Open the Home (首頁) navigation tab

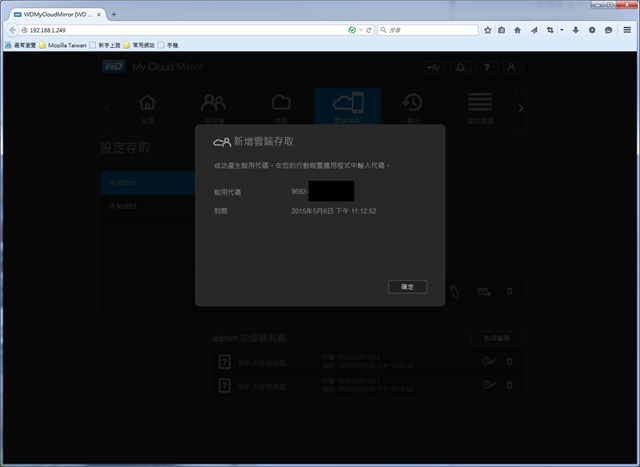(147, 108)
